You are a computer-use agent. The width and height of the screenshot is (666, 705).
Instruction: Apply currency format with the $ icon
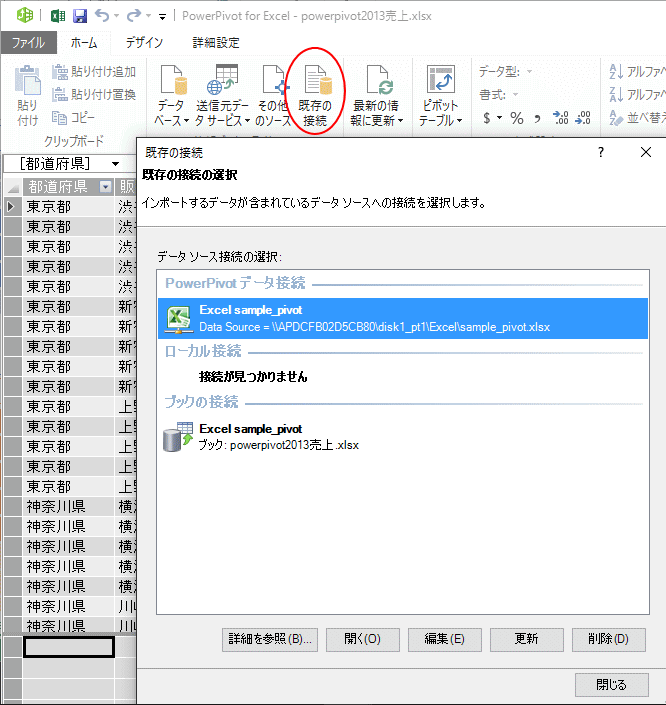487,118
